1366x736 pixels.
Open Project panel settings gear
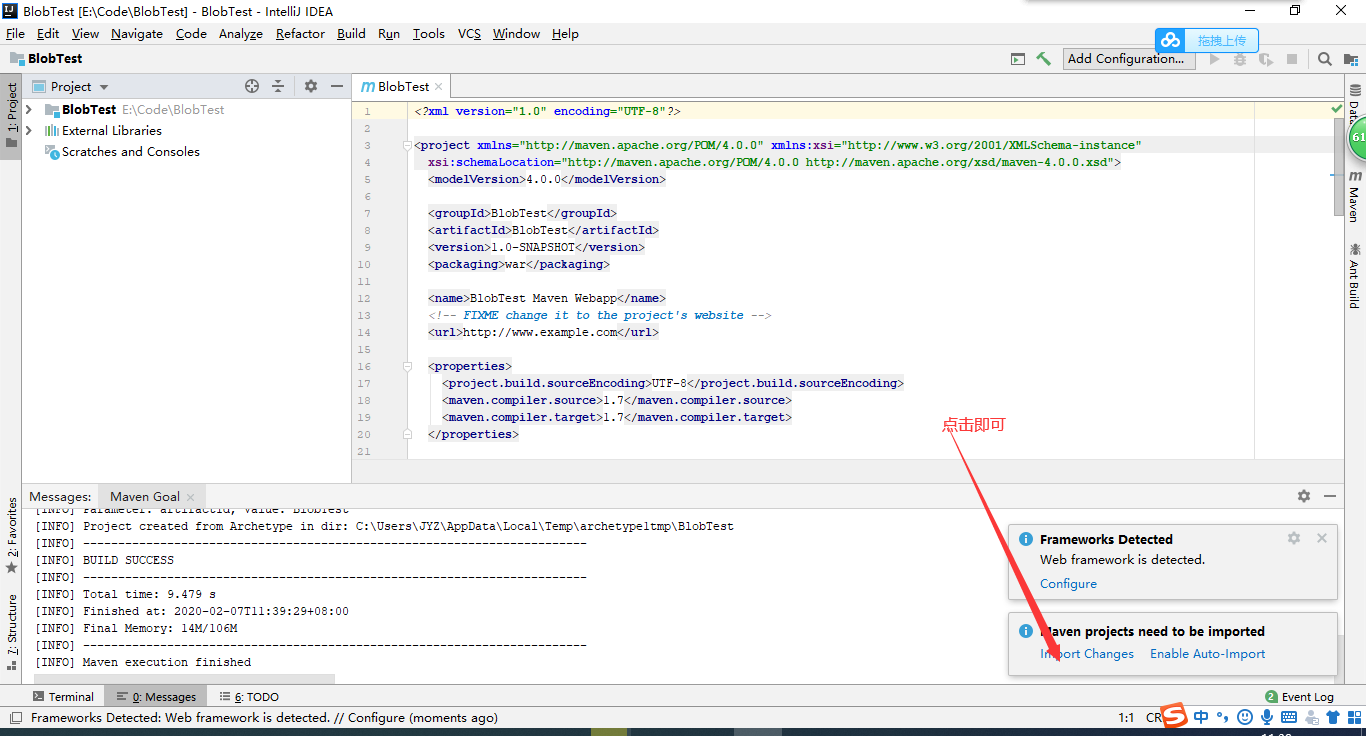(x=311, y=86)
